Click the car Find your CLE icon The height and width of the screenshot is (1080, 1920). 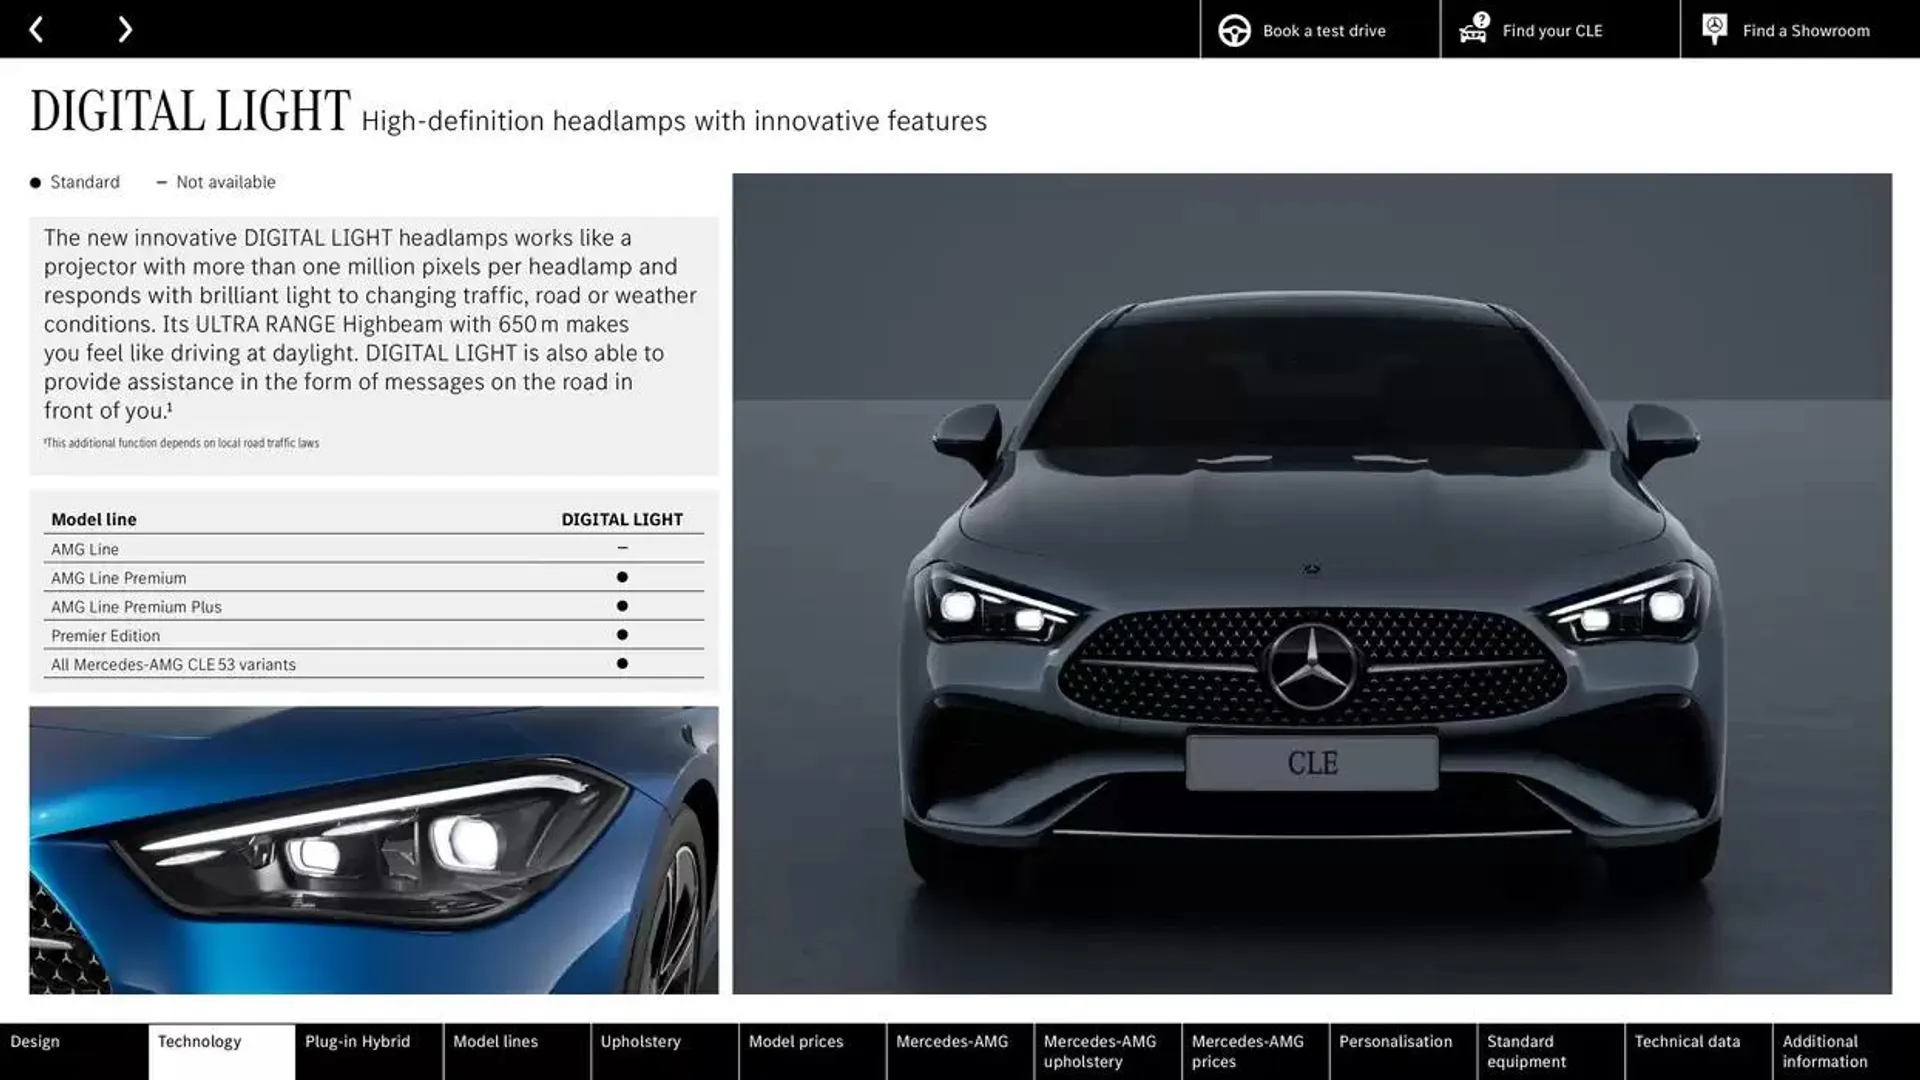[1473, 28]
